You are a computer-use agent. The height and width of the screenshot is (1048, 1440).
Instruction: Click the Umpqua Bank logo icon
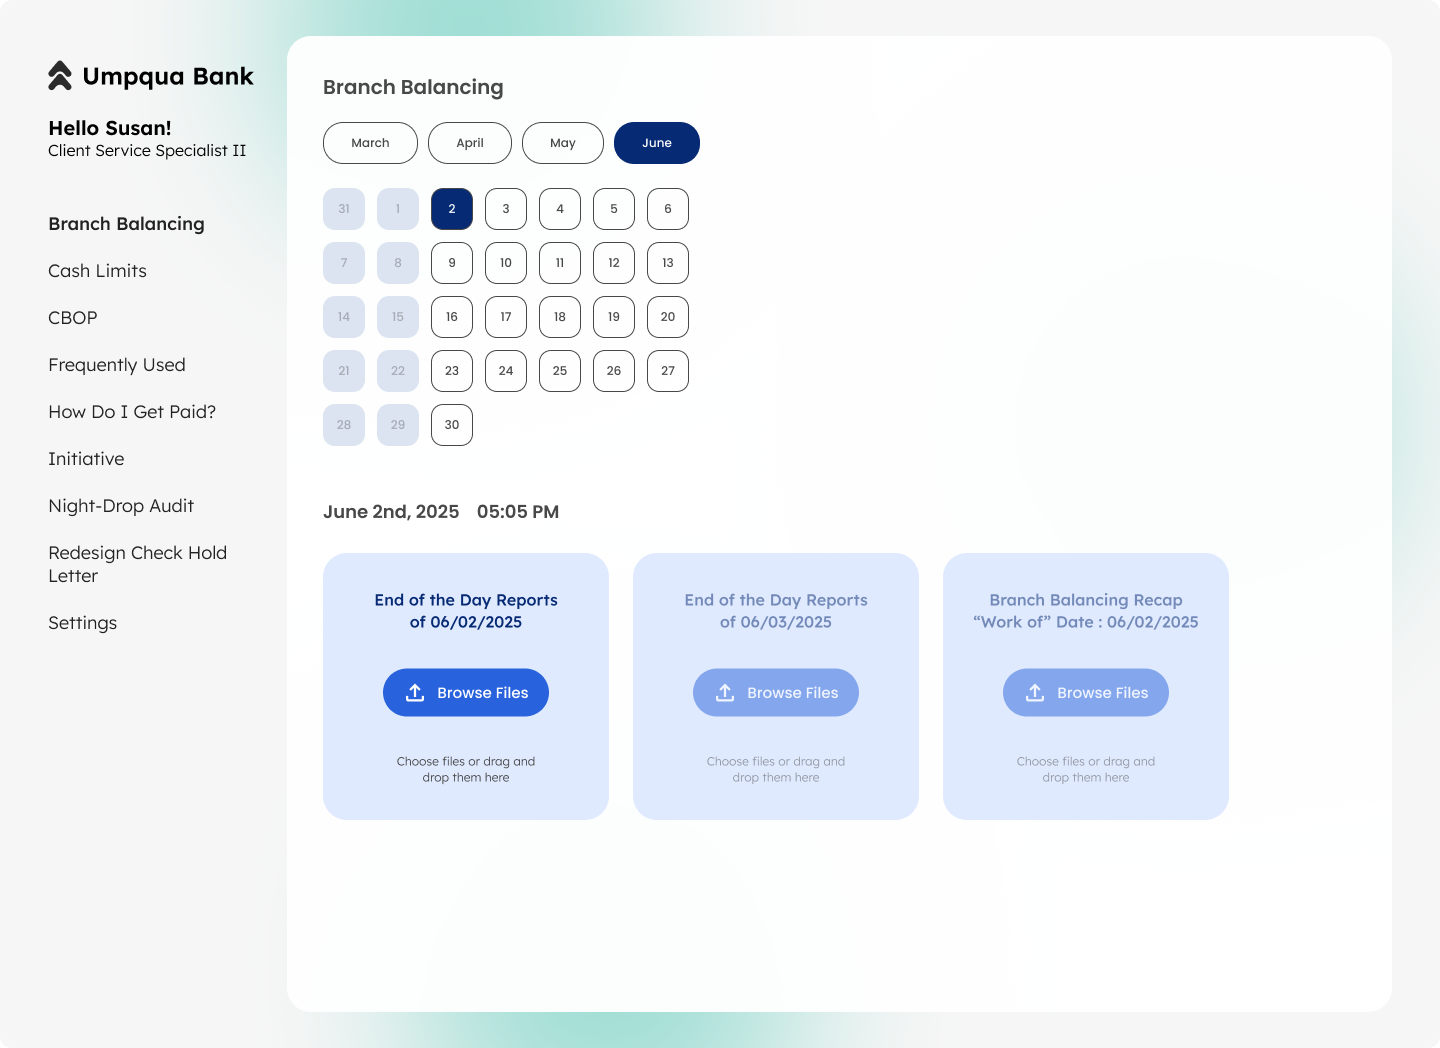(59, 75)
